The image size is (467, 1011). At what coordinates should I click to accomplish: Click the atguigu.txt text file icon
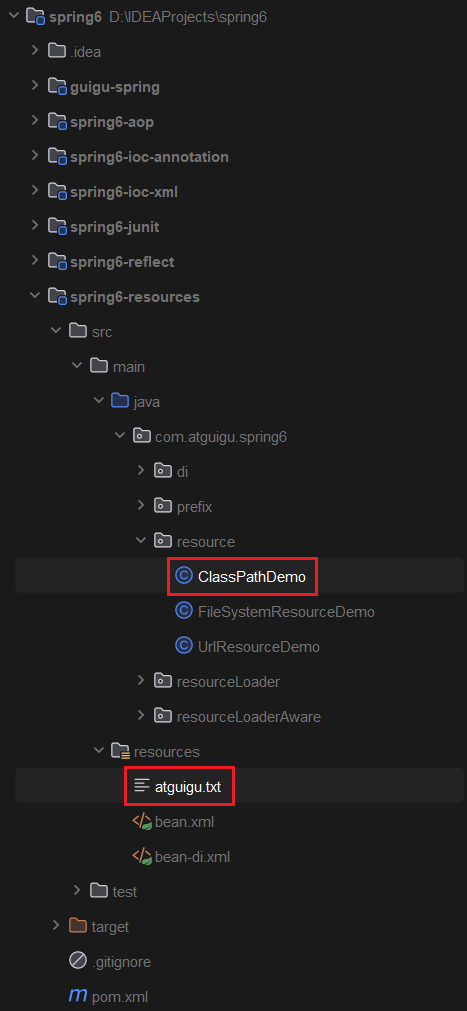pos(141,786)
